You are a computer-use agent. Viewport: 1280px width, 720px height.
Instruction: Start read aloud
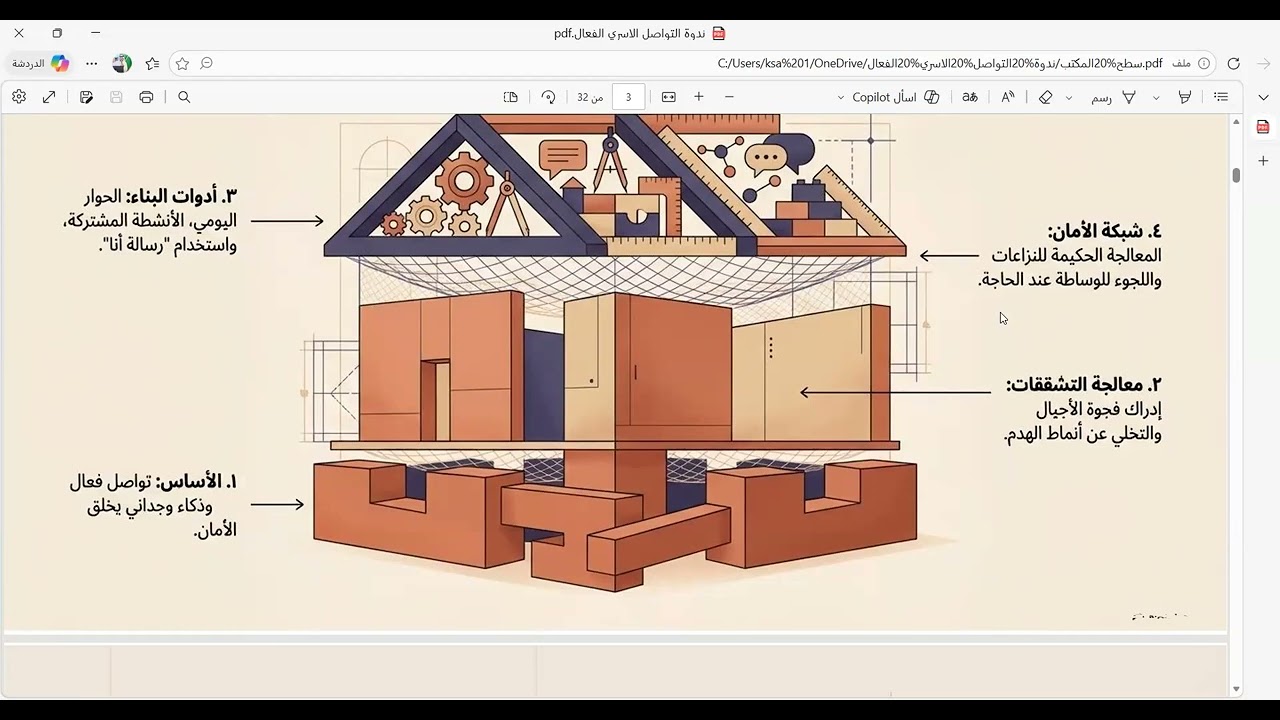(x=1008, y=97)
